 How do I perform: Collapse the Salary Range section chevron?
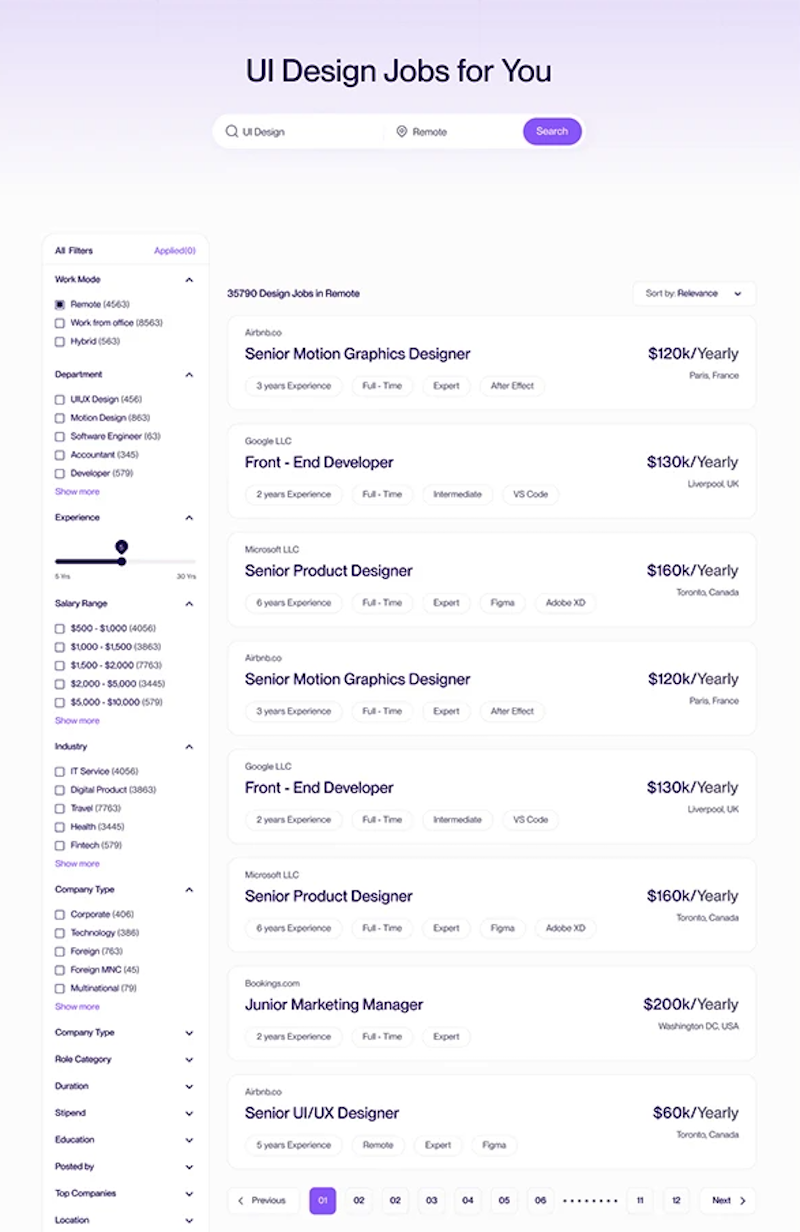coord(189,604)
